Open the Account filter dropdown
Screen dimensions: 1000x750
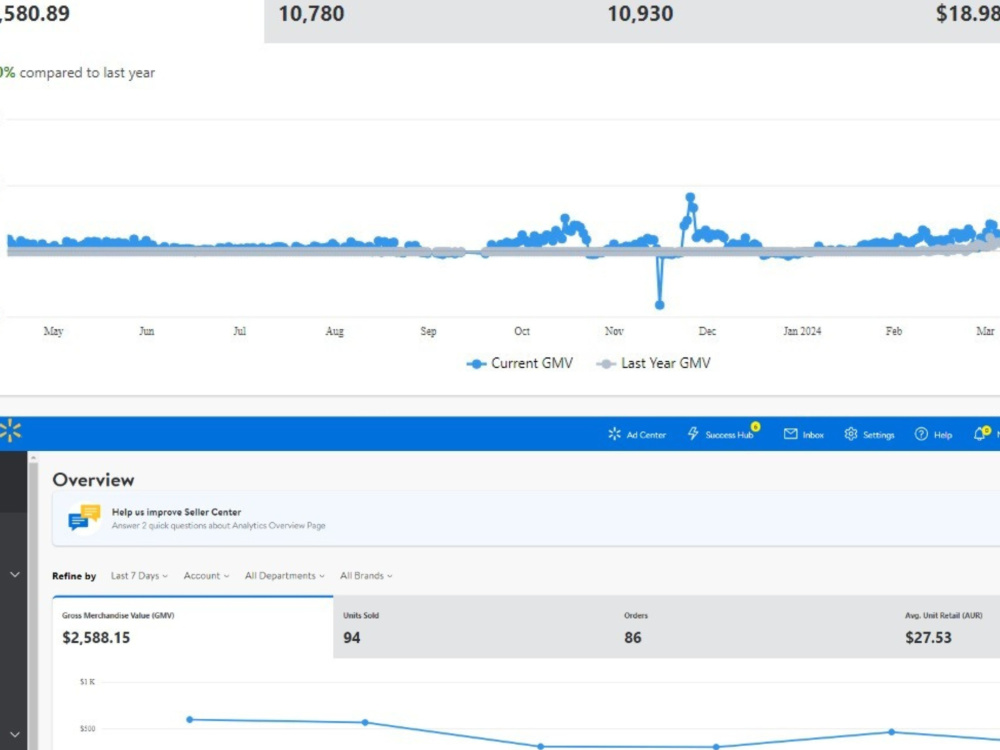coord(206,575)
